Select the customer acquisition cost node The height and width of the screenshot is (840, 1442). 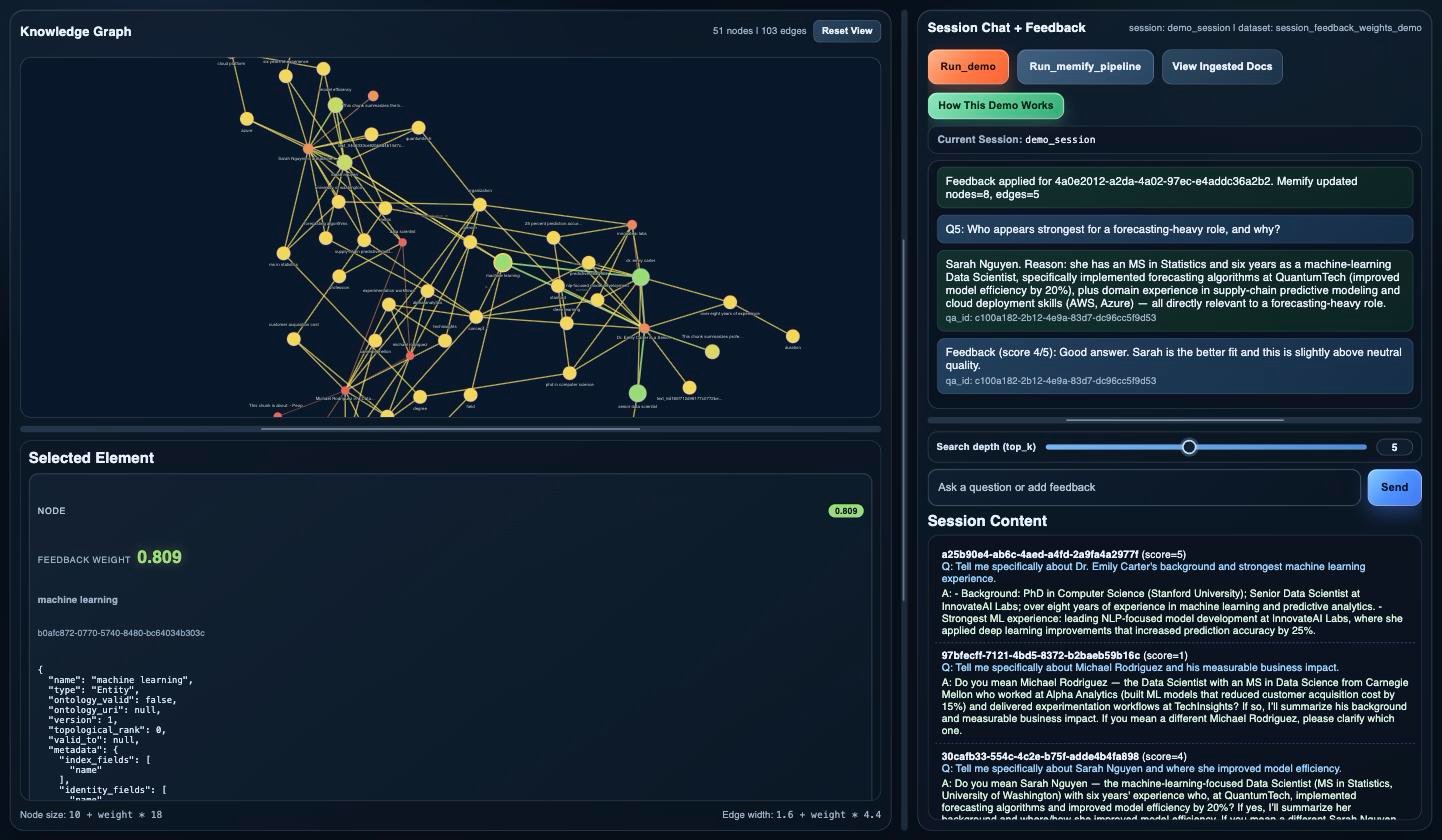click(294, 339)
